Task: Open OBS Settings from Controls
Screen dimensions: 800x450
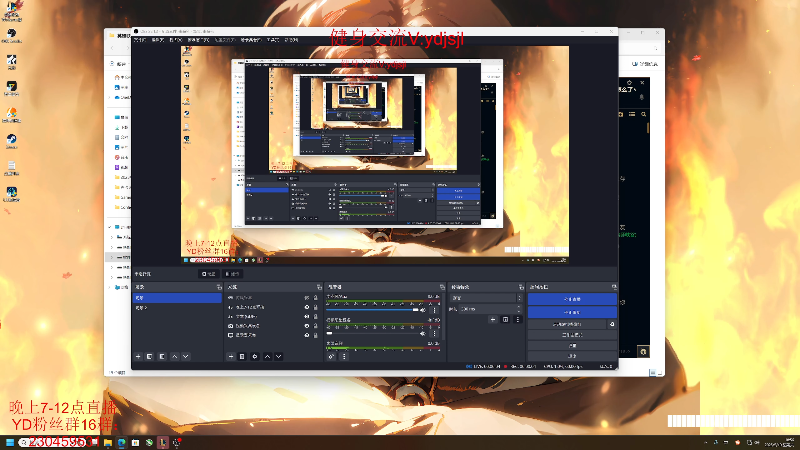Action: tap(572, 345)
